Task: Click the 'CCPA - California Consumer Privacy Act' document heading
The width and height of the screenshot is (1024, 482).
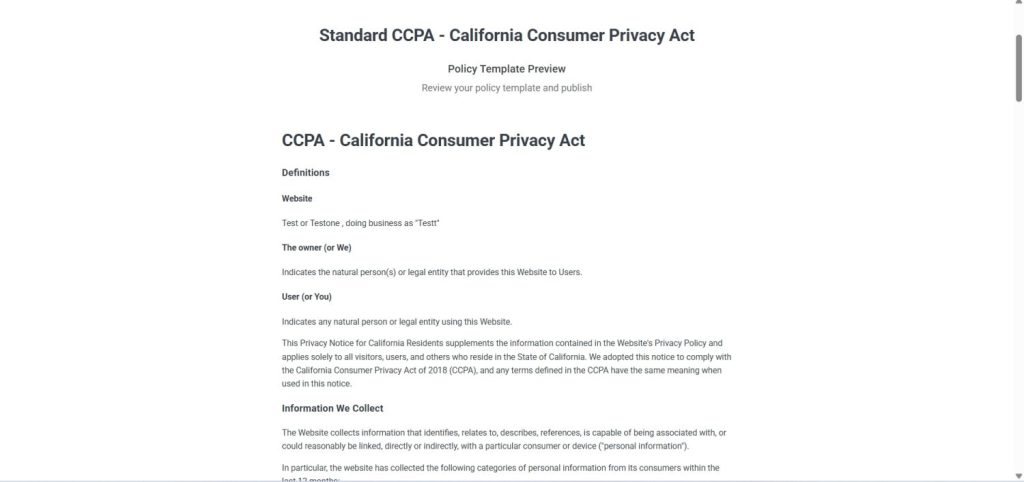Action: point(433,140)
